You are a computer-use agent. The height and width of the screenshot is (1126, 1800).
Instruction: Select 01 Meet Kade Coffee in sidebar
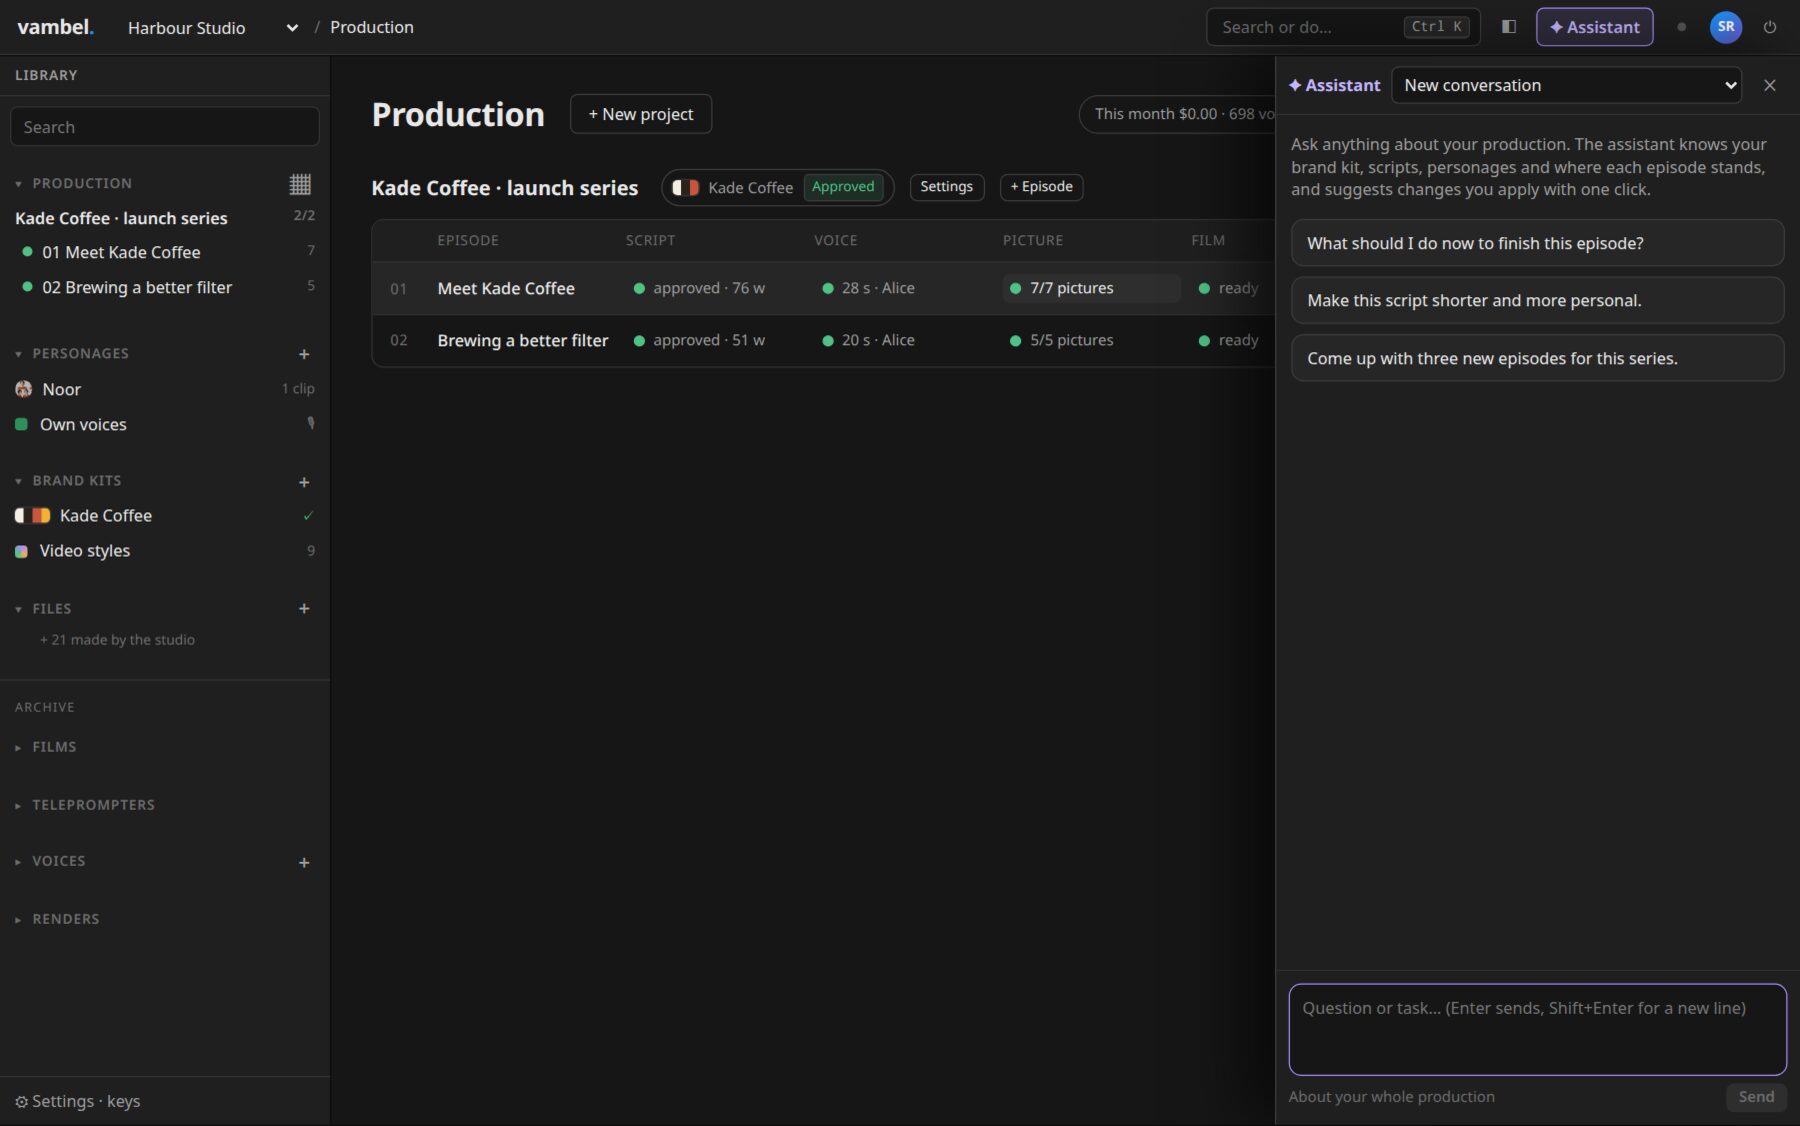coord(165,252)
